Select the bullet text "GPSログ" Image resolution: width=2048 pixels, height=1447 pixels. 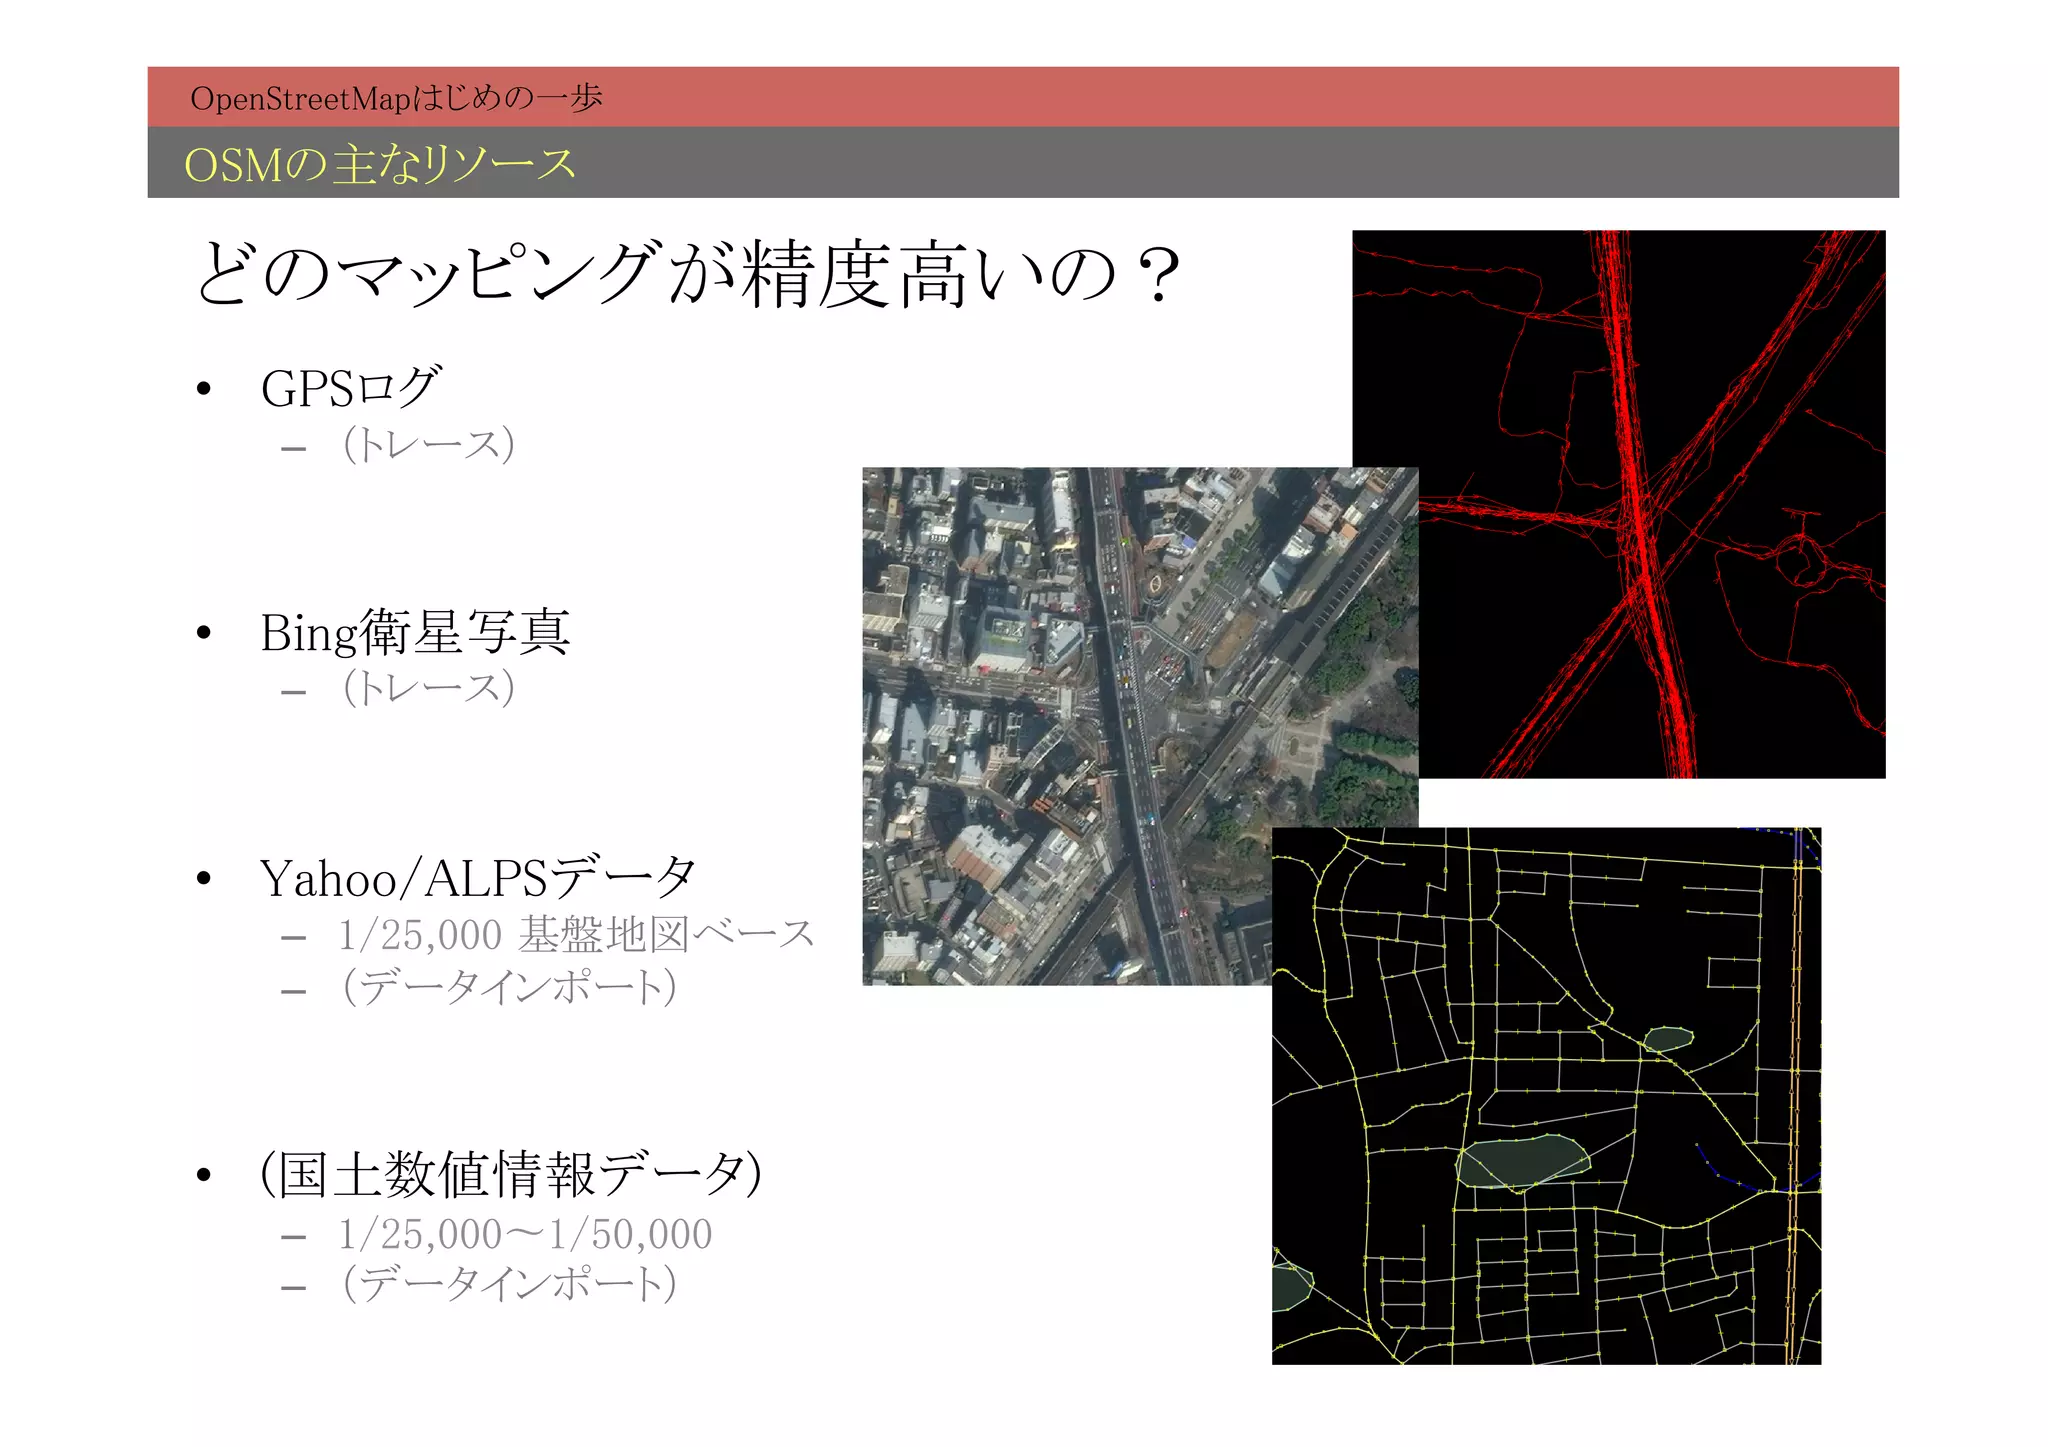[349, 387]
